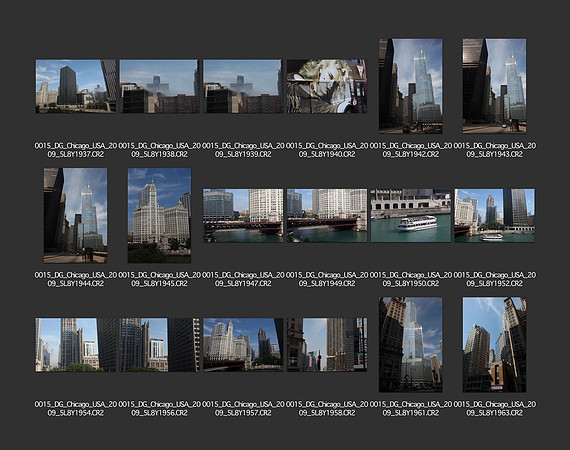
Task: Click filename label ending 5L8Y1944.CR2
Action: tap(76, 279)
